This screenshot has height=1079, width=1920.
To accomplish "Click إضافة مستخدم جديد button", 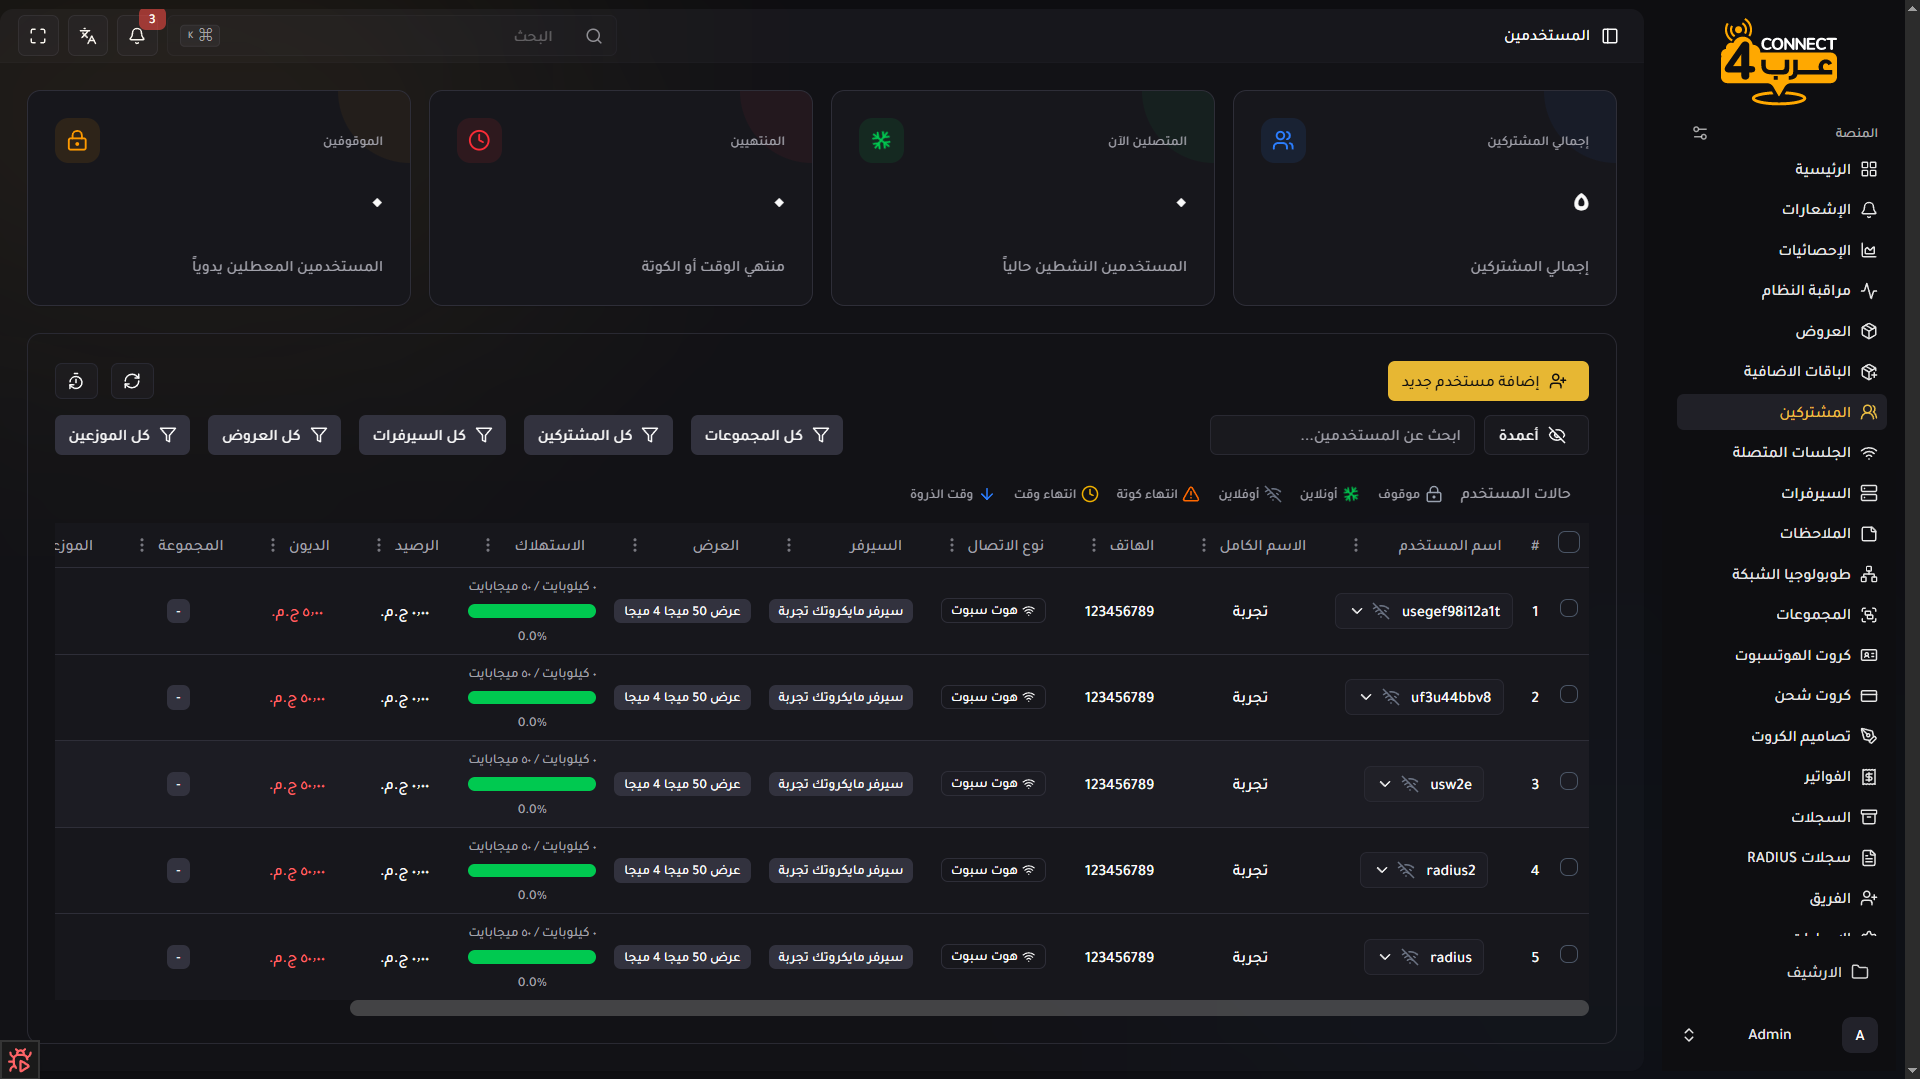I will pos(1488,381).
